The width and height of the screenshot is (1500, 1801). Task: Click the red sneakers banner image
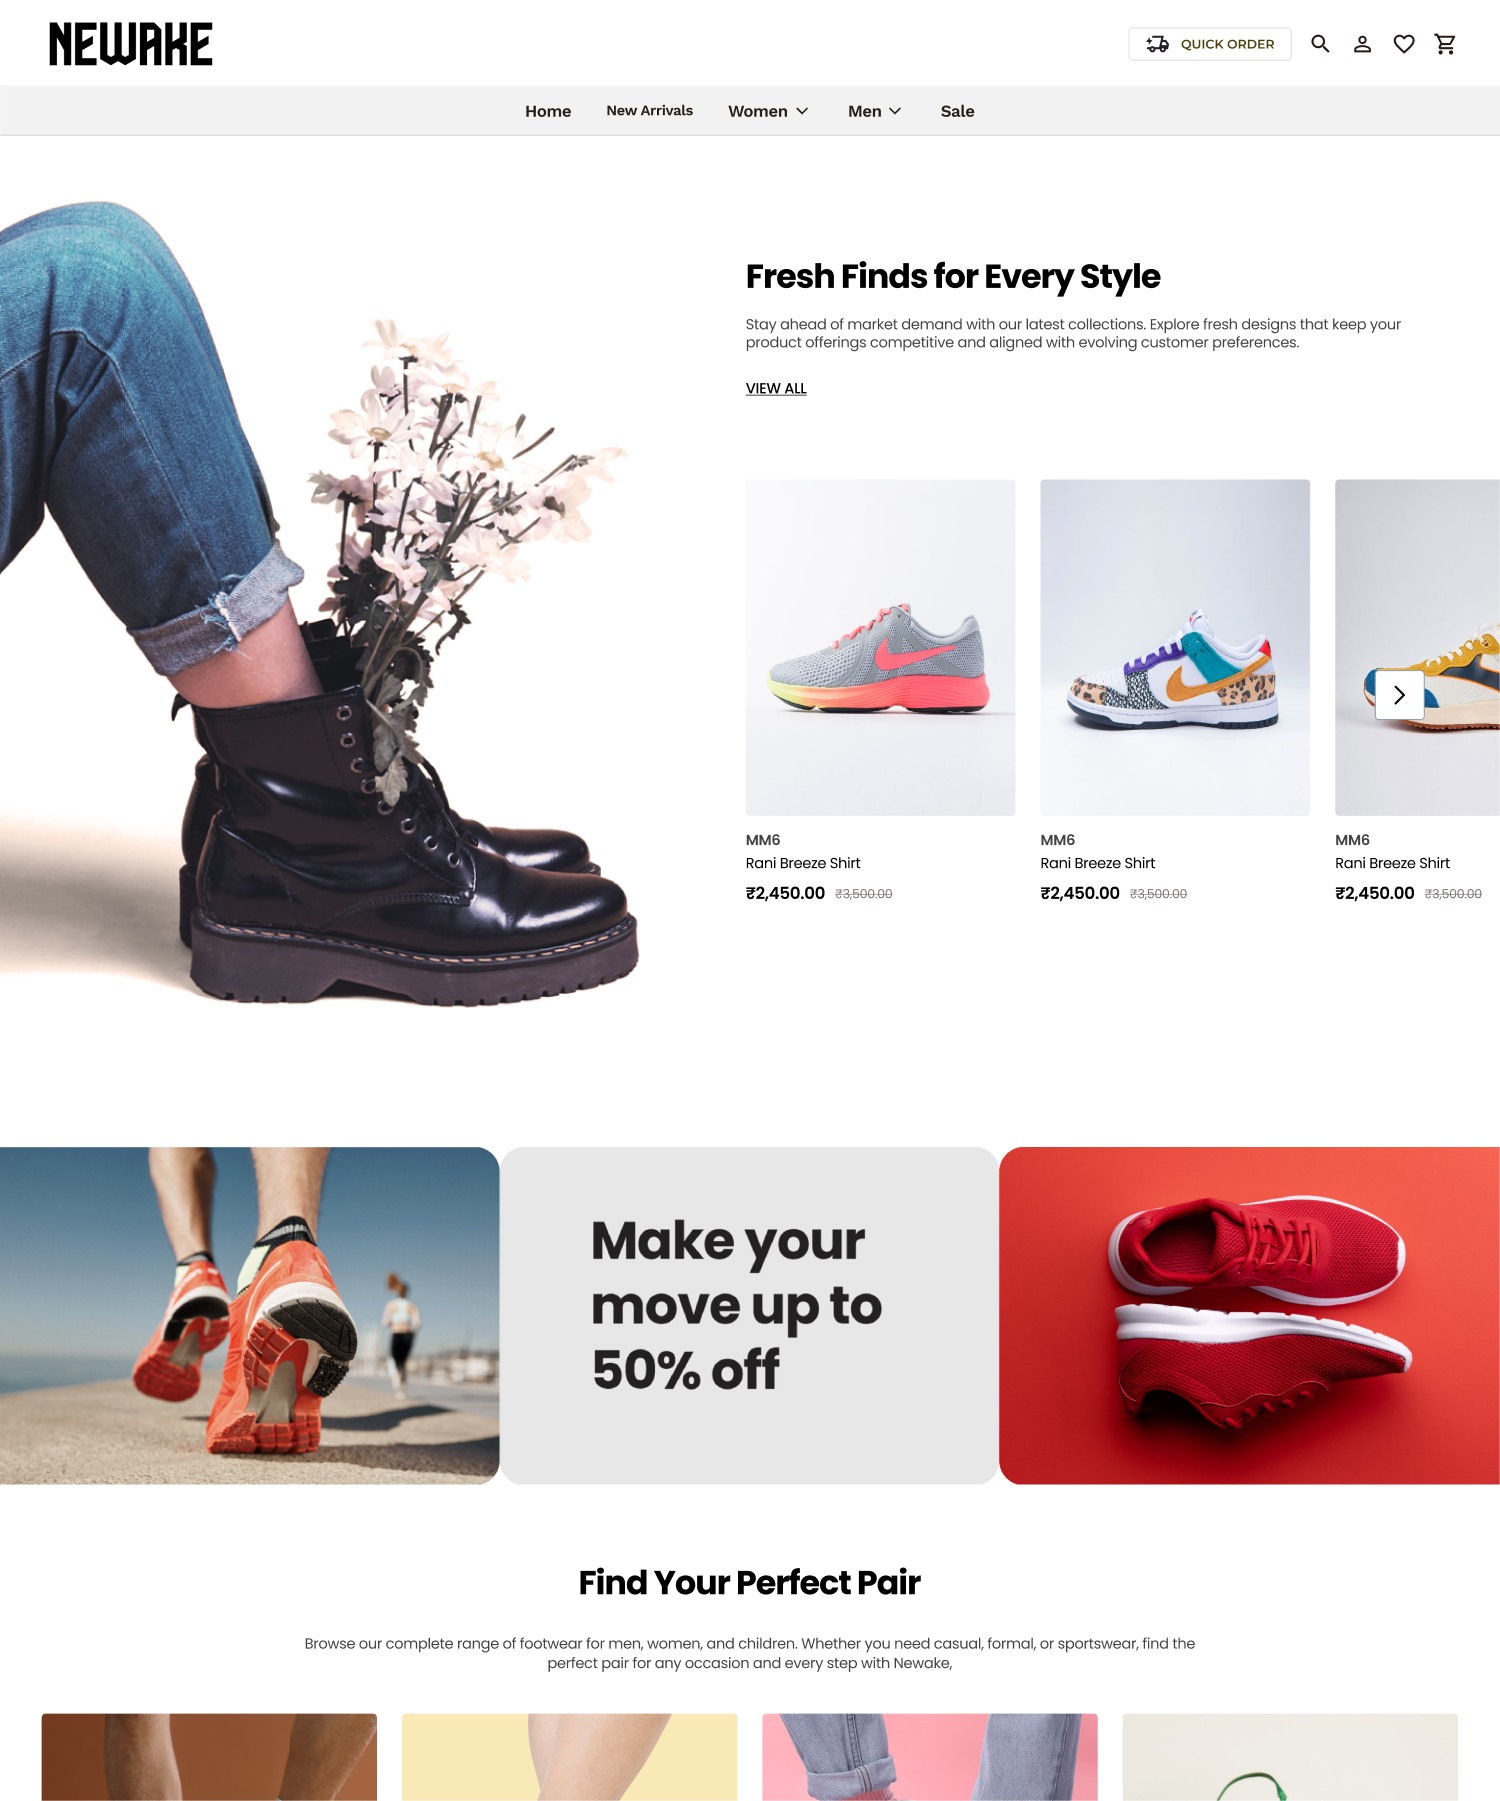click(x=1249, y=1315)
